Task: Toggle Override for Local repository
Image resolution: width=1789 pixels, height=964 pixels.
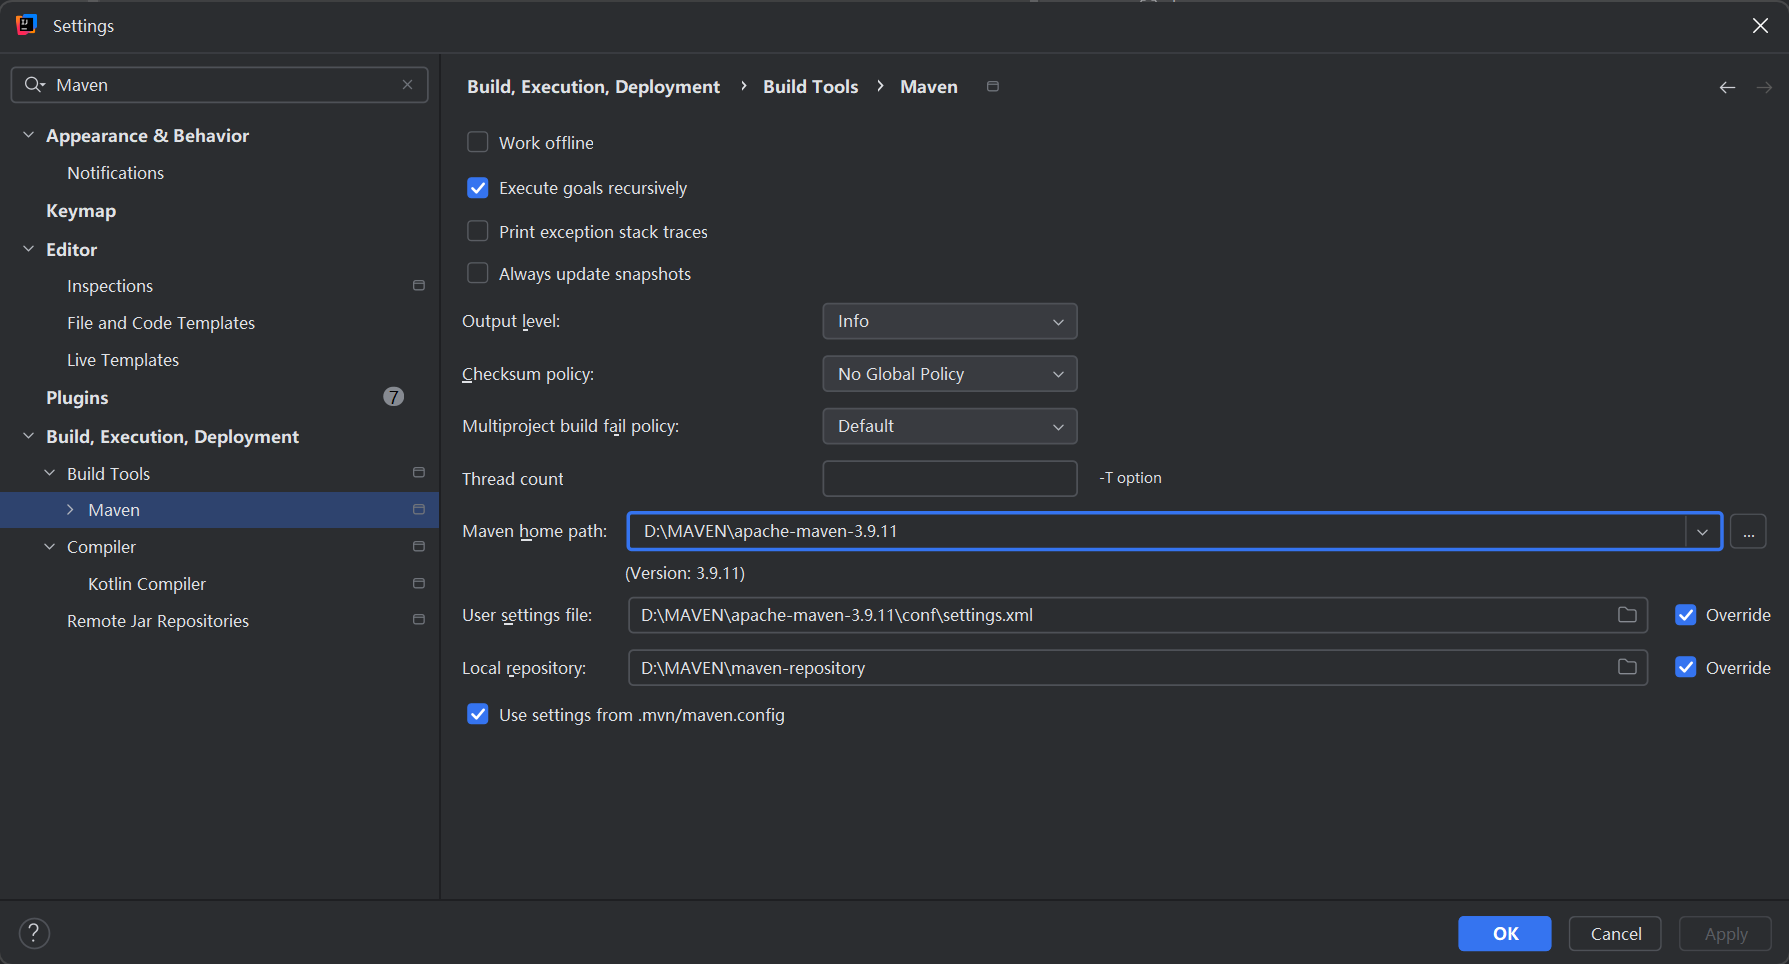Action: pos(1686,667)
